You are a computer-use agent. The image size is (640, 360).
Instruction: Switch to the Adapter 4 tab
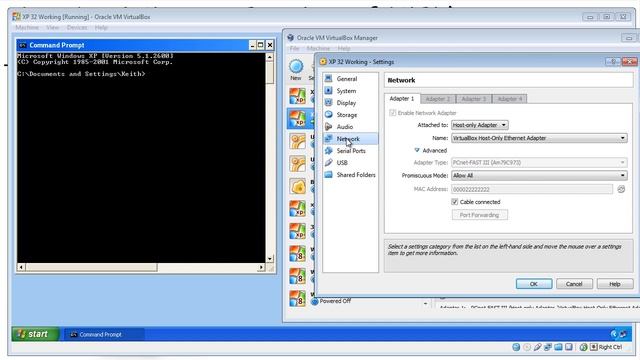pyautogui.click(x=510, y=99)
